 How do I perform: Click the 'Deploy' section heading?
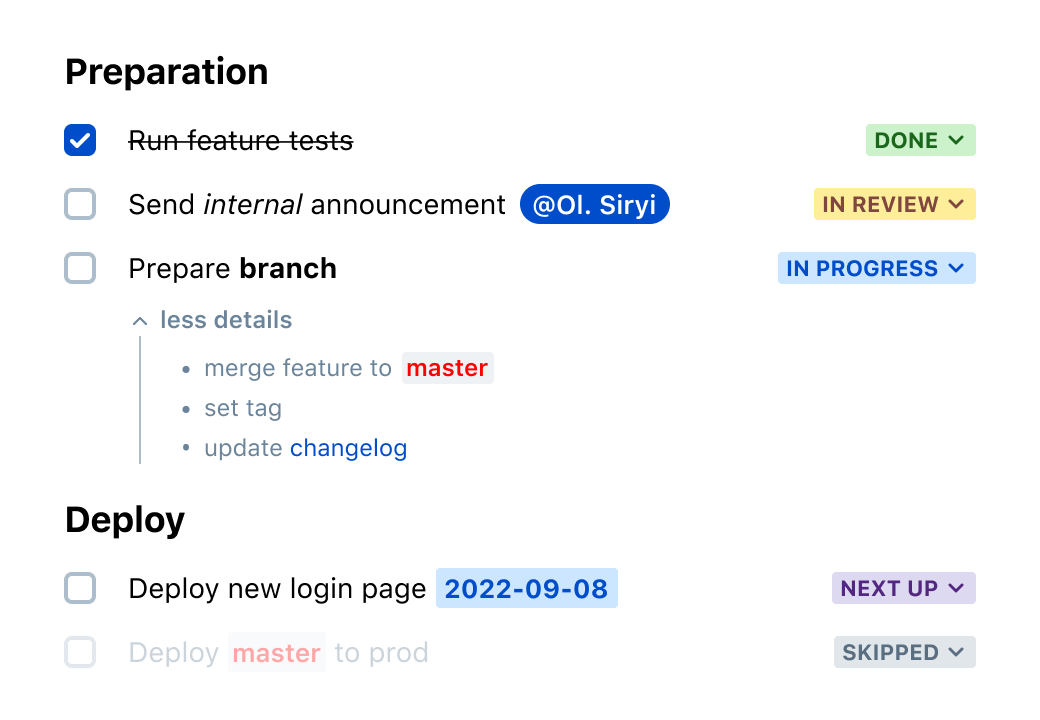coord(124,519)
